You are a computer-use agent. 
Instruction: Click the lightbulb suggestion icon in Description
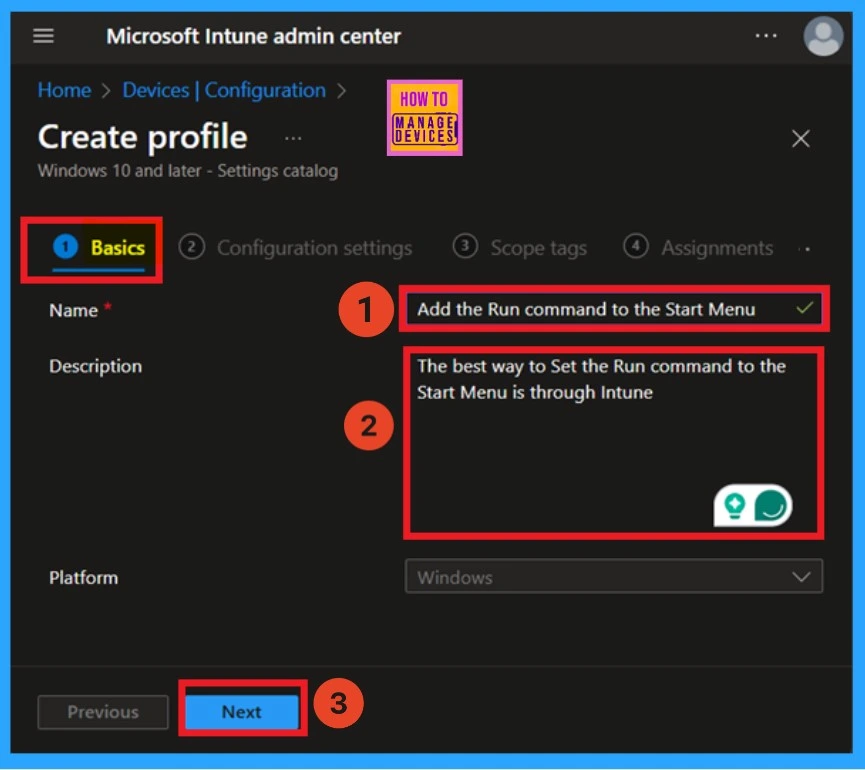click(x=734, y=506)
